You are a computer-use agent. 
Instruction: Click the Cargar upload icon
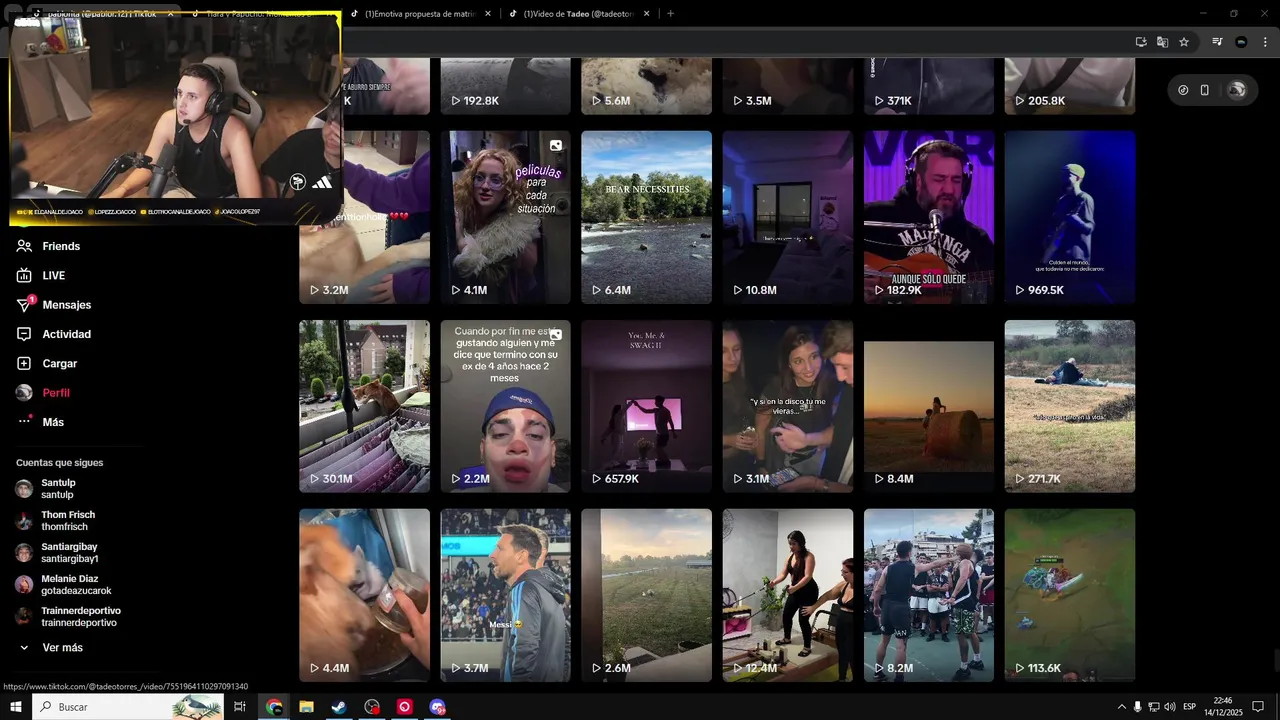24,363
